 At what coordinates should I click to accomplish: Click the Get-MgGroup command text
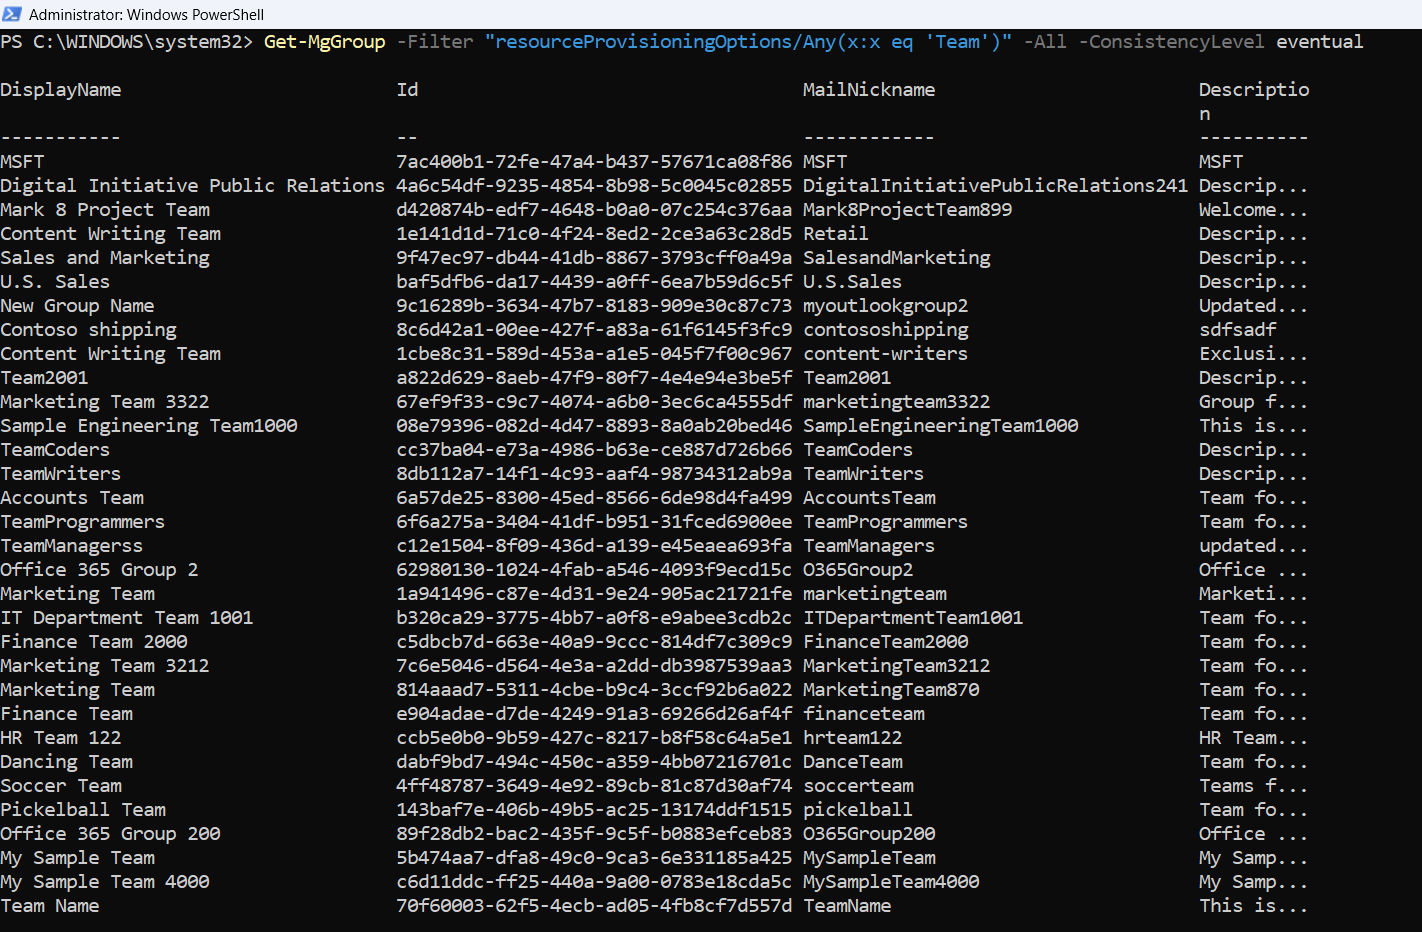pos(324,42)
